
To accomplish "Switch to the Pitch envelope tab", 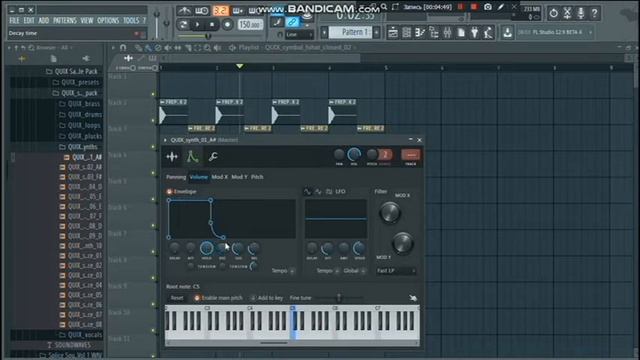I will 257,177.
